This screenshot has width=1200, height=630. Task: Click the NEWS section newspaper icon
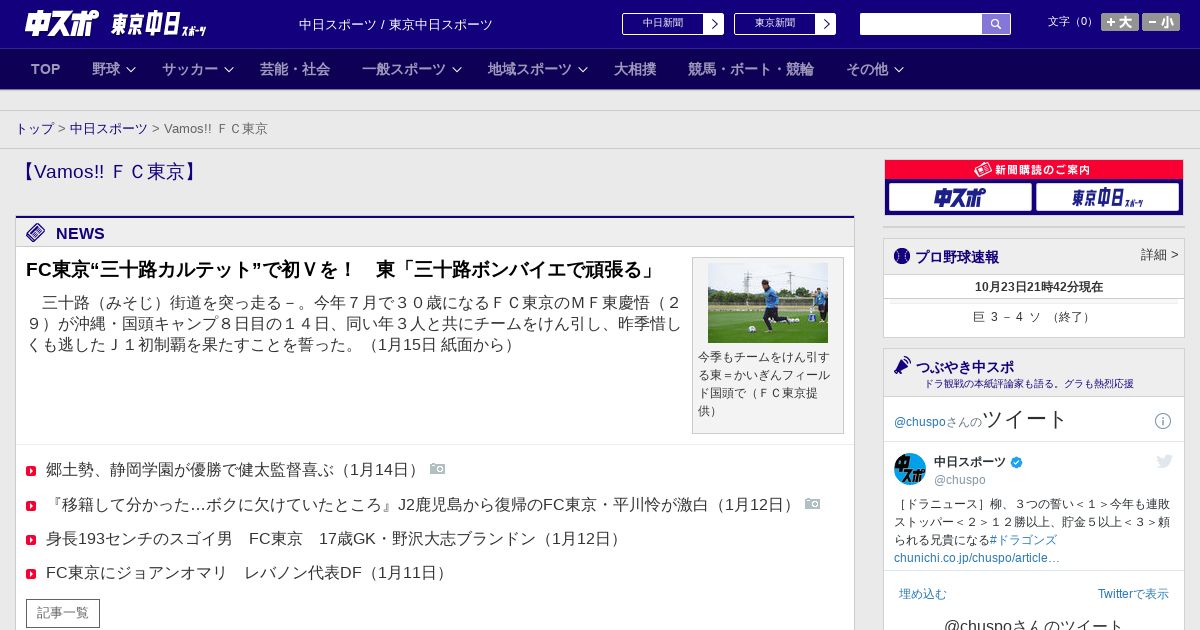click(36, 233)
